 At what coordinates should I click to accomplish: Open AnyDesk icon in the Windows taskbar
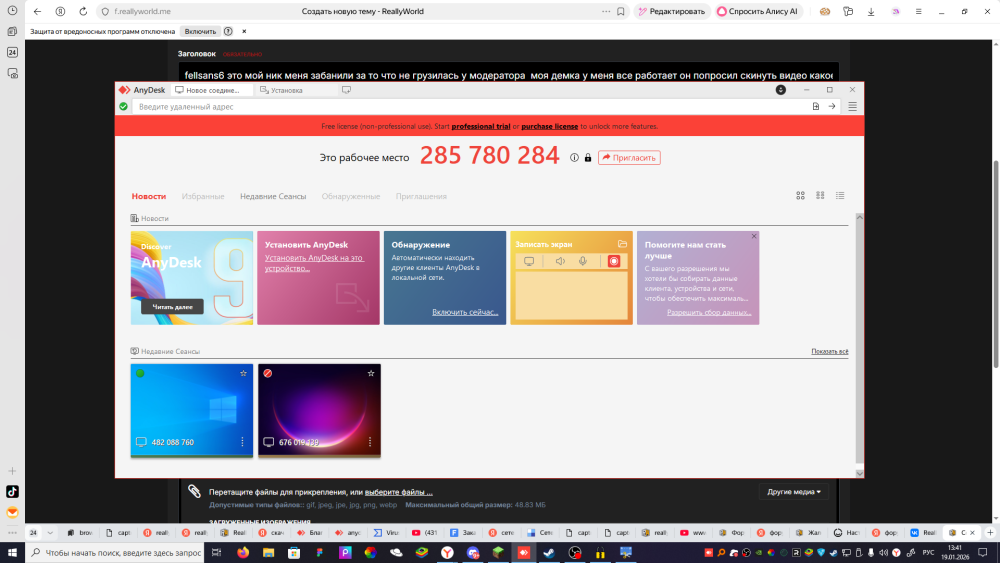tap(524, 553)
